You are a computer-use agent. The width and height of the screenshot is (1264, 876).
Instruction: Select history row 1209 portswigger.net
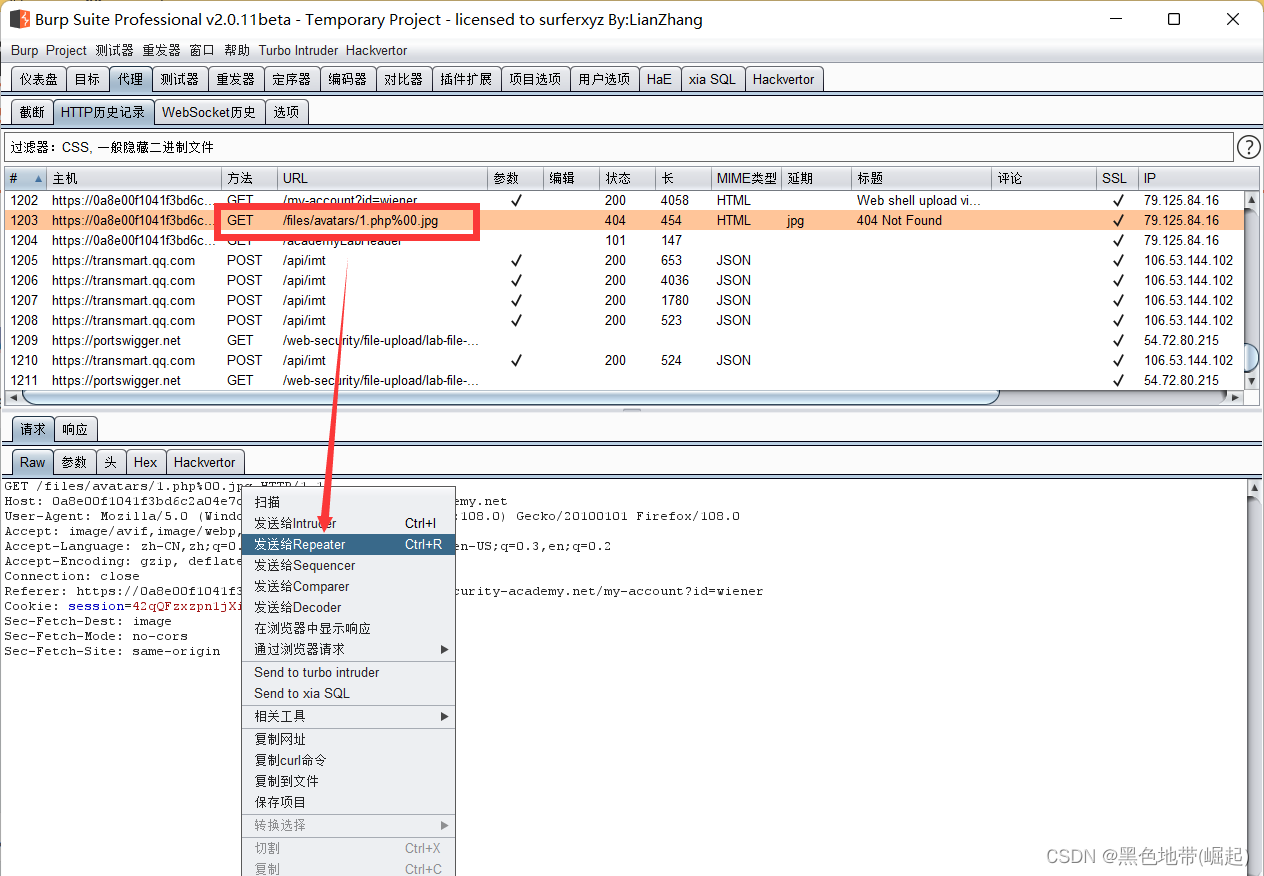625,340
